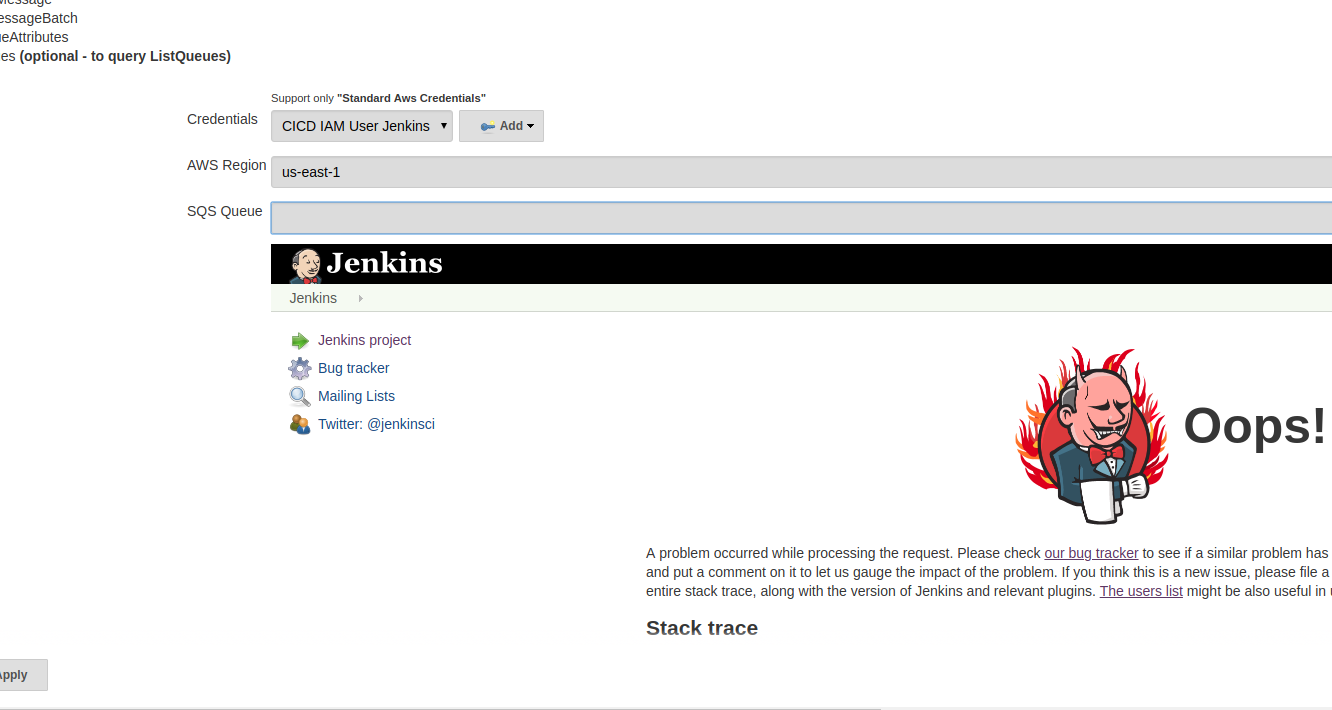Click the gear icon beside Bug tracker
The image size is (1332, 710).
click(x=300, y=369)
